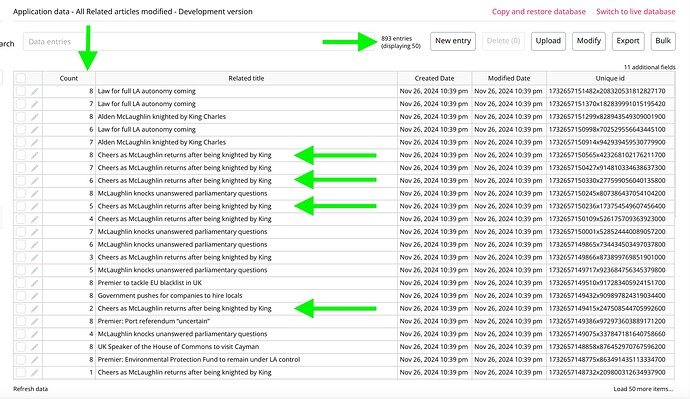Screen dimensions: 690x399
Task: Edit pencil for Cheers as McLaughlin count 5 row
Action: [x=34, y=206]
